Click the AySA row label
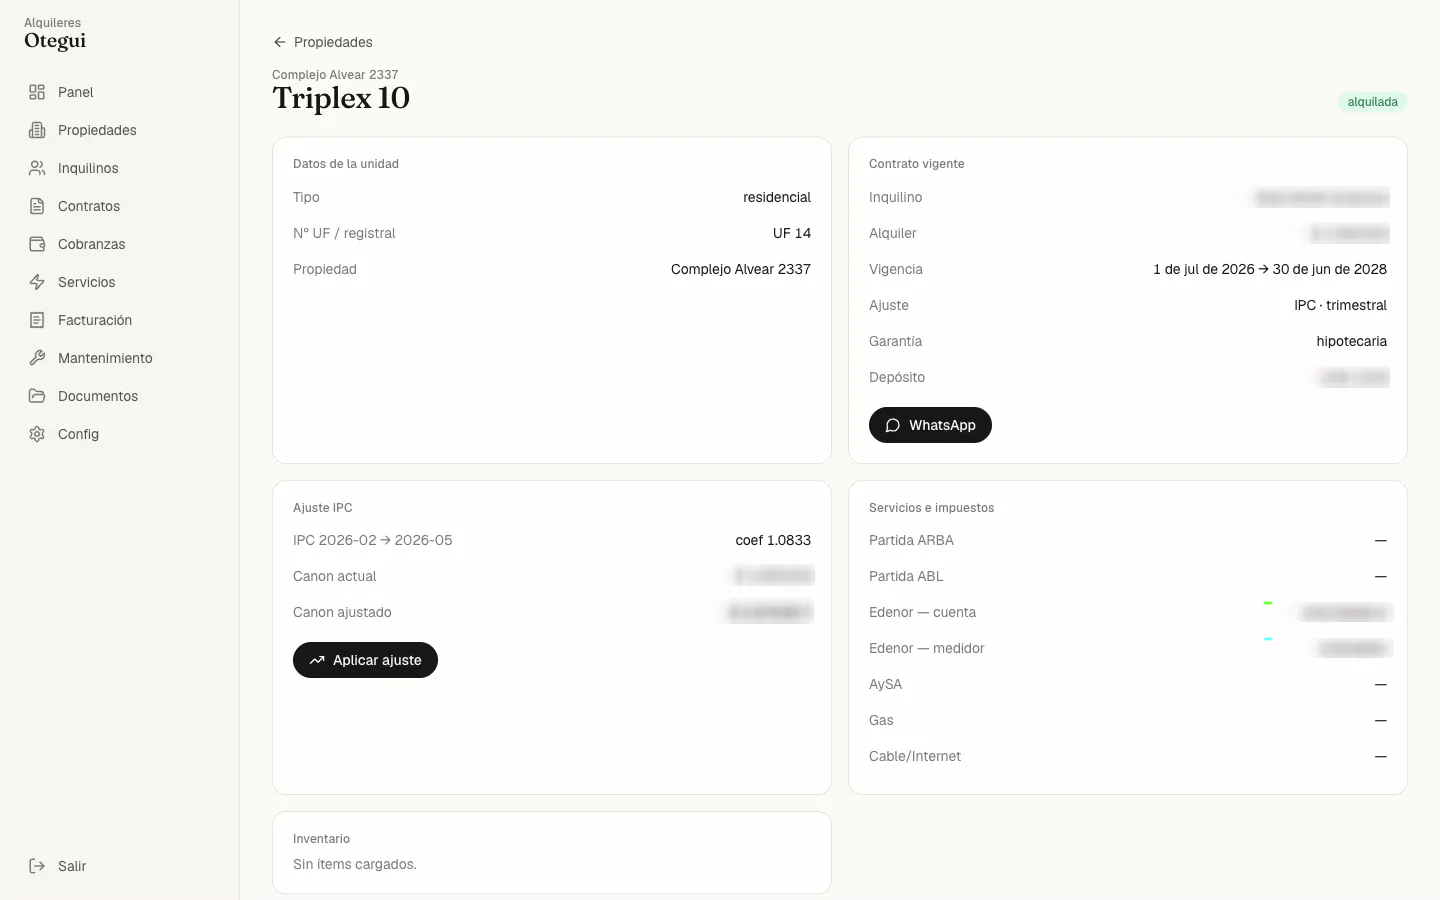 tap(885, 684)
